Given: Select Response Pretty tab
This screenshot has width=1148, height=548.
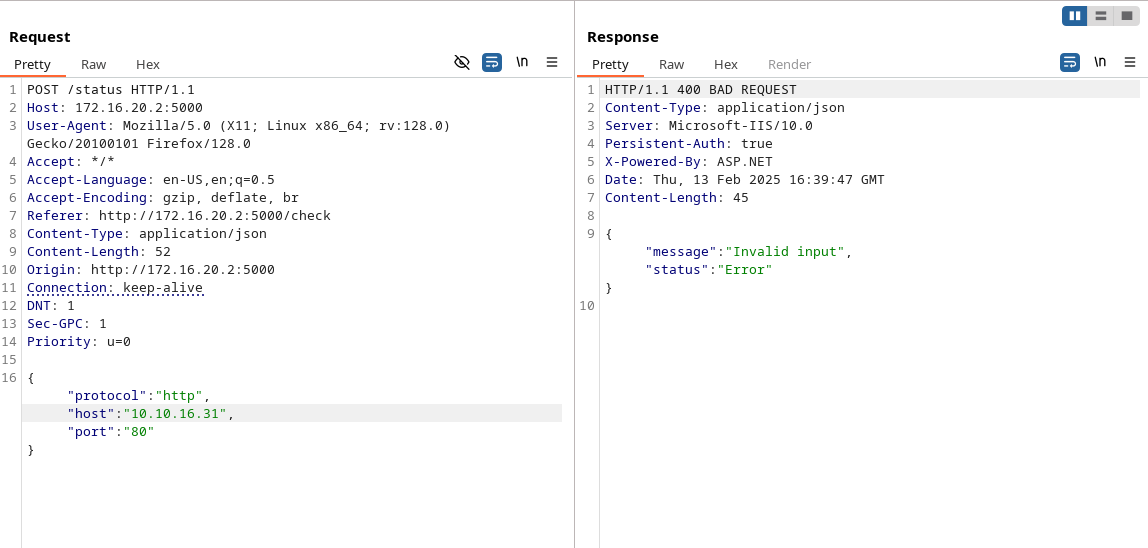Looking at the screenshot, I should (x=610, y=64).
